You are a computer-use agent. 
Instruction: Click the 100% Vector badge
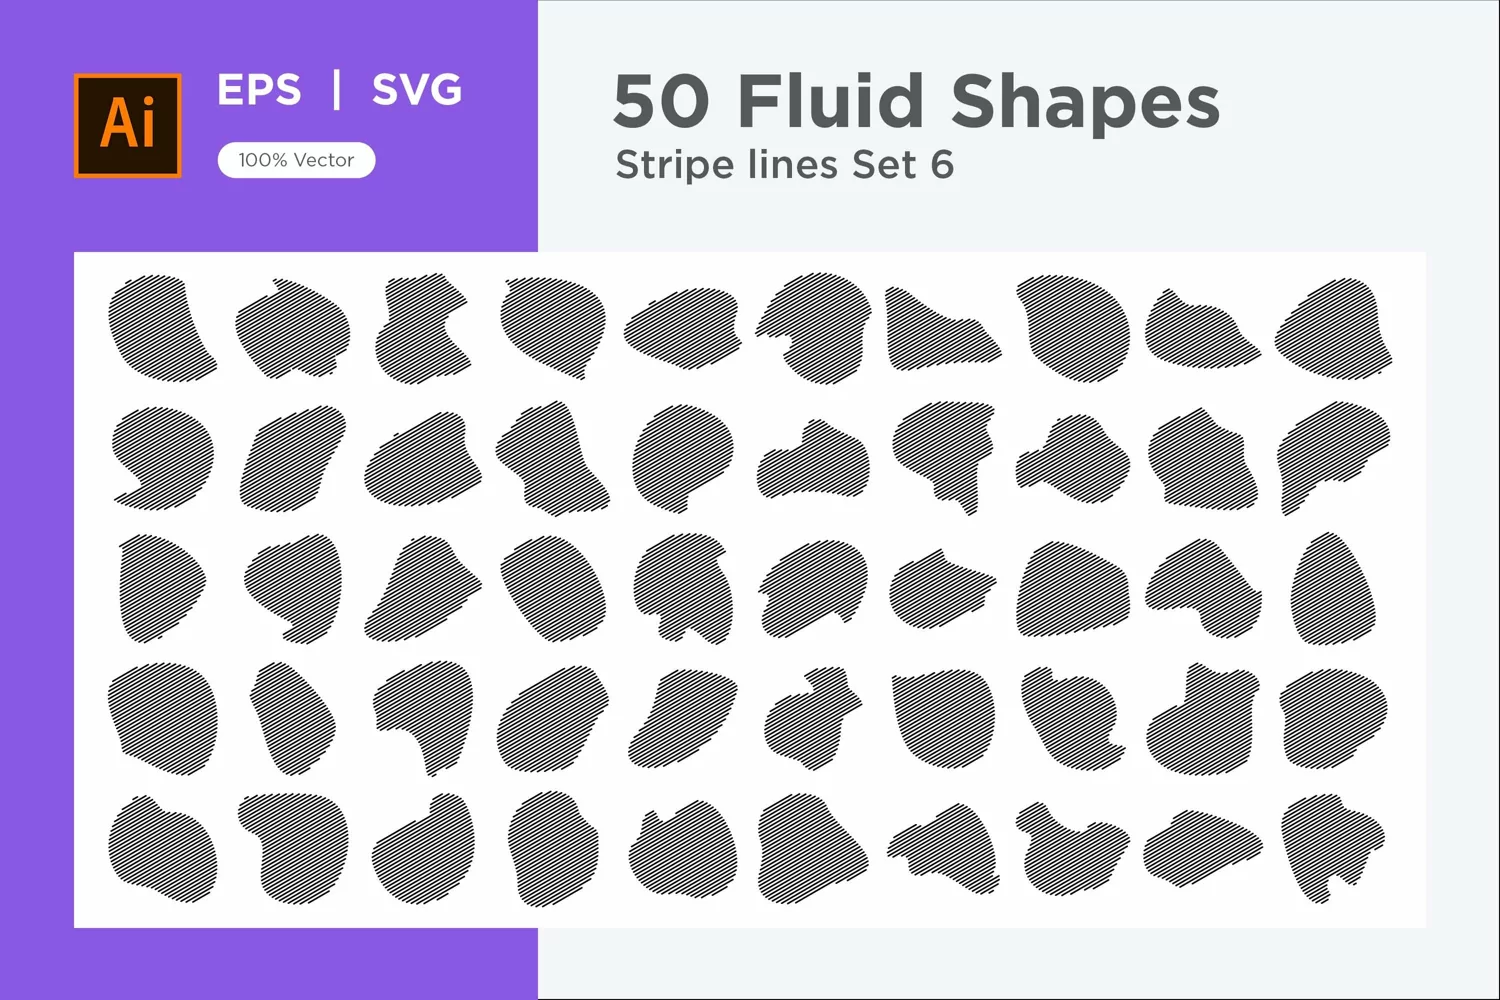[x=296, y=160]
